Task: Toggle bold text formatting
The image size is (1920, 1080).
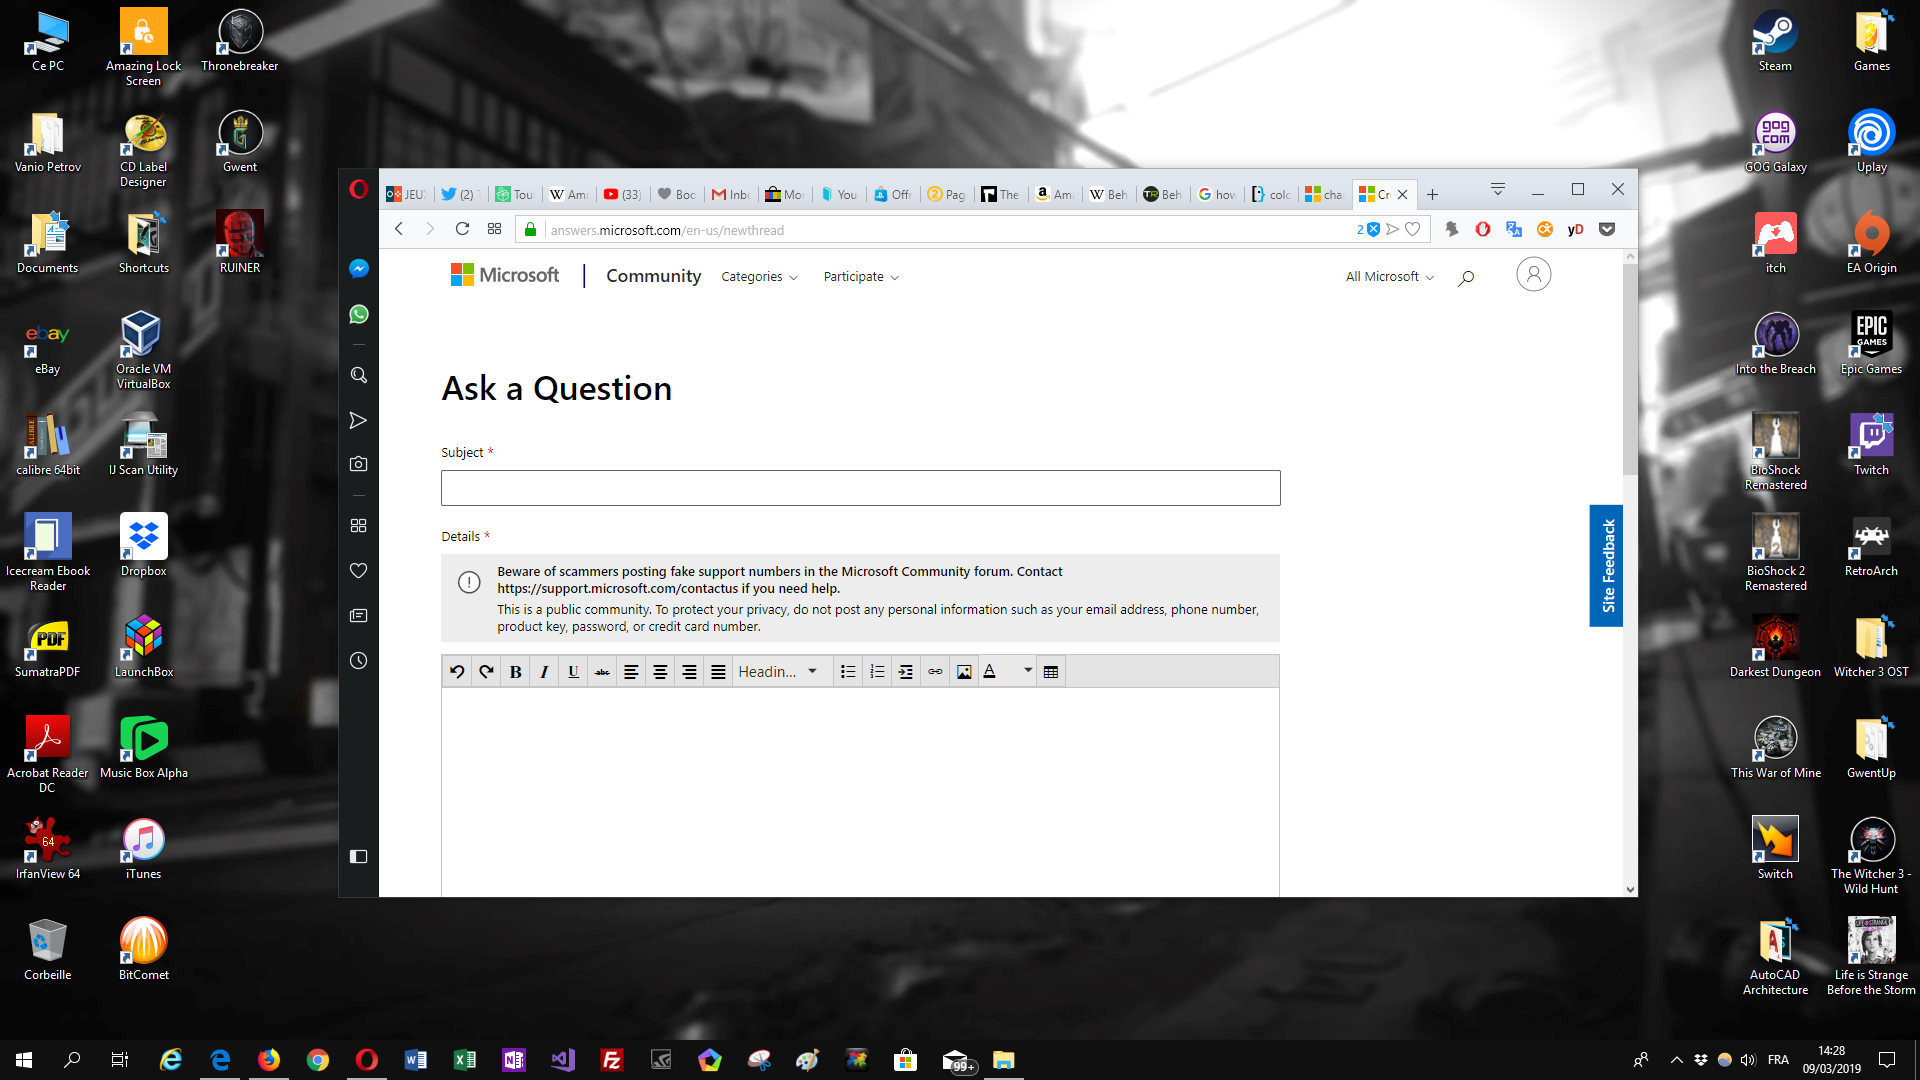Action: point(515,671)
